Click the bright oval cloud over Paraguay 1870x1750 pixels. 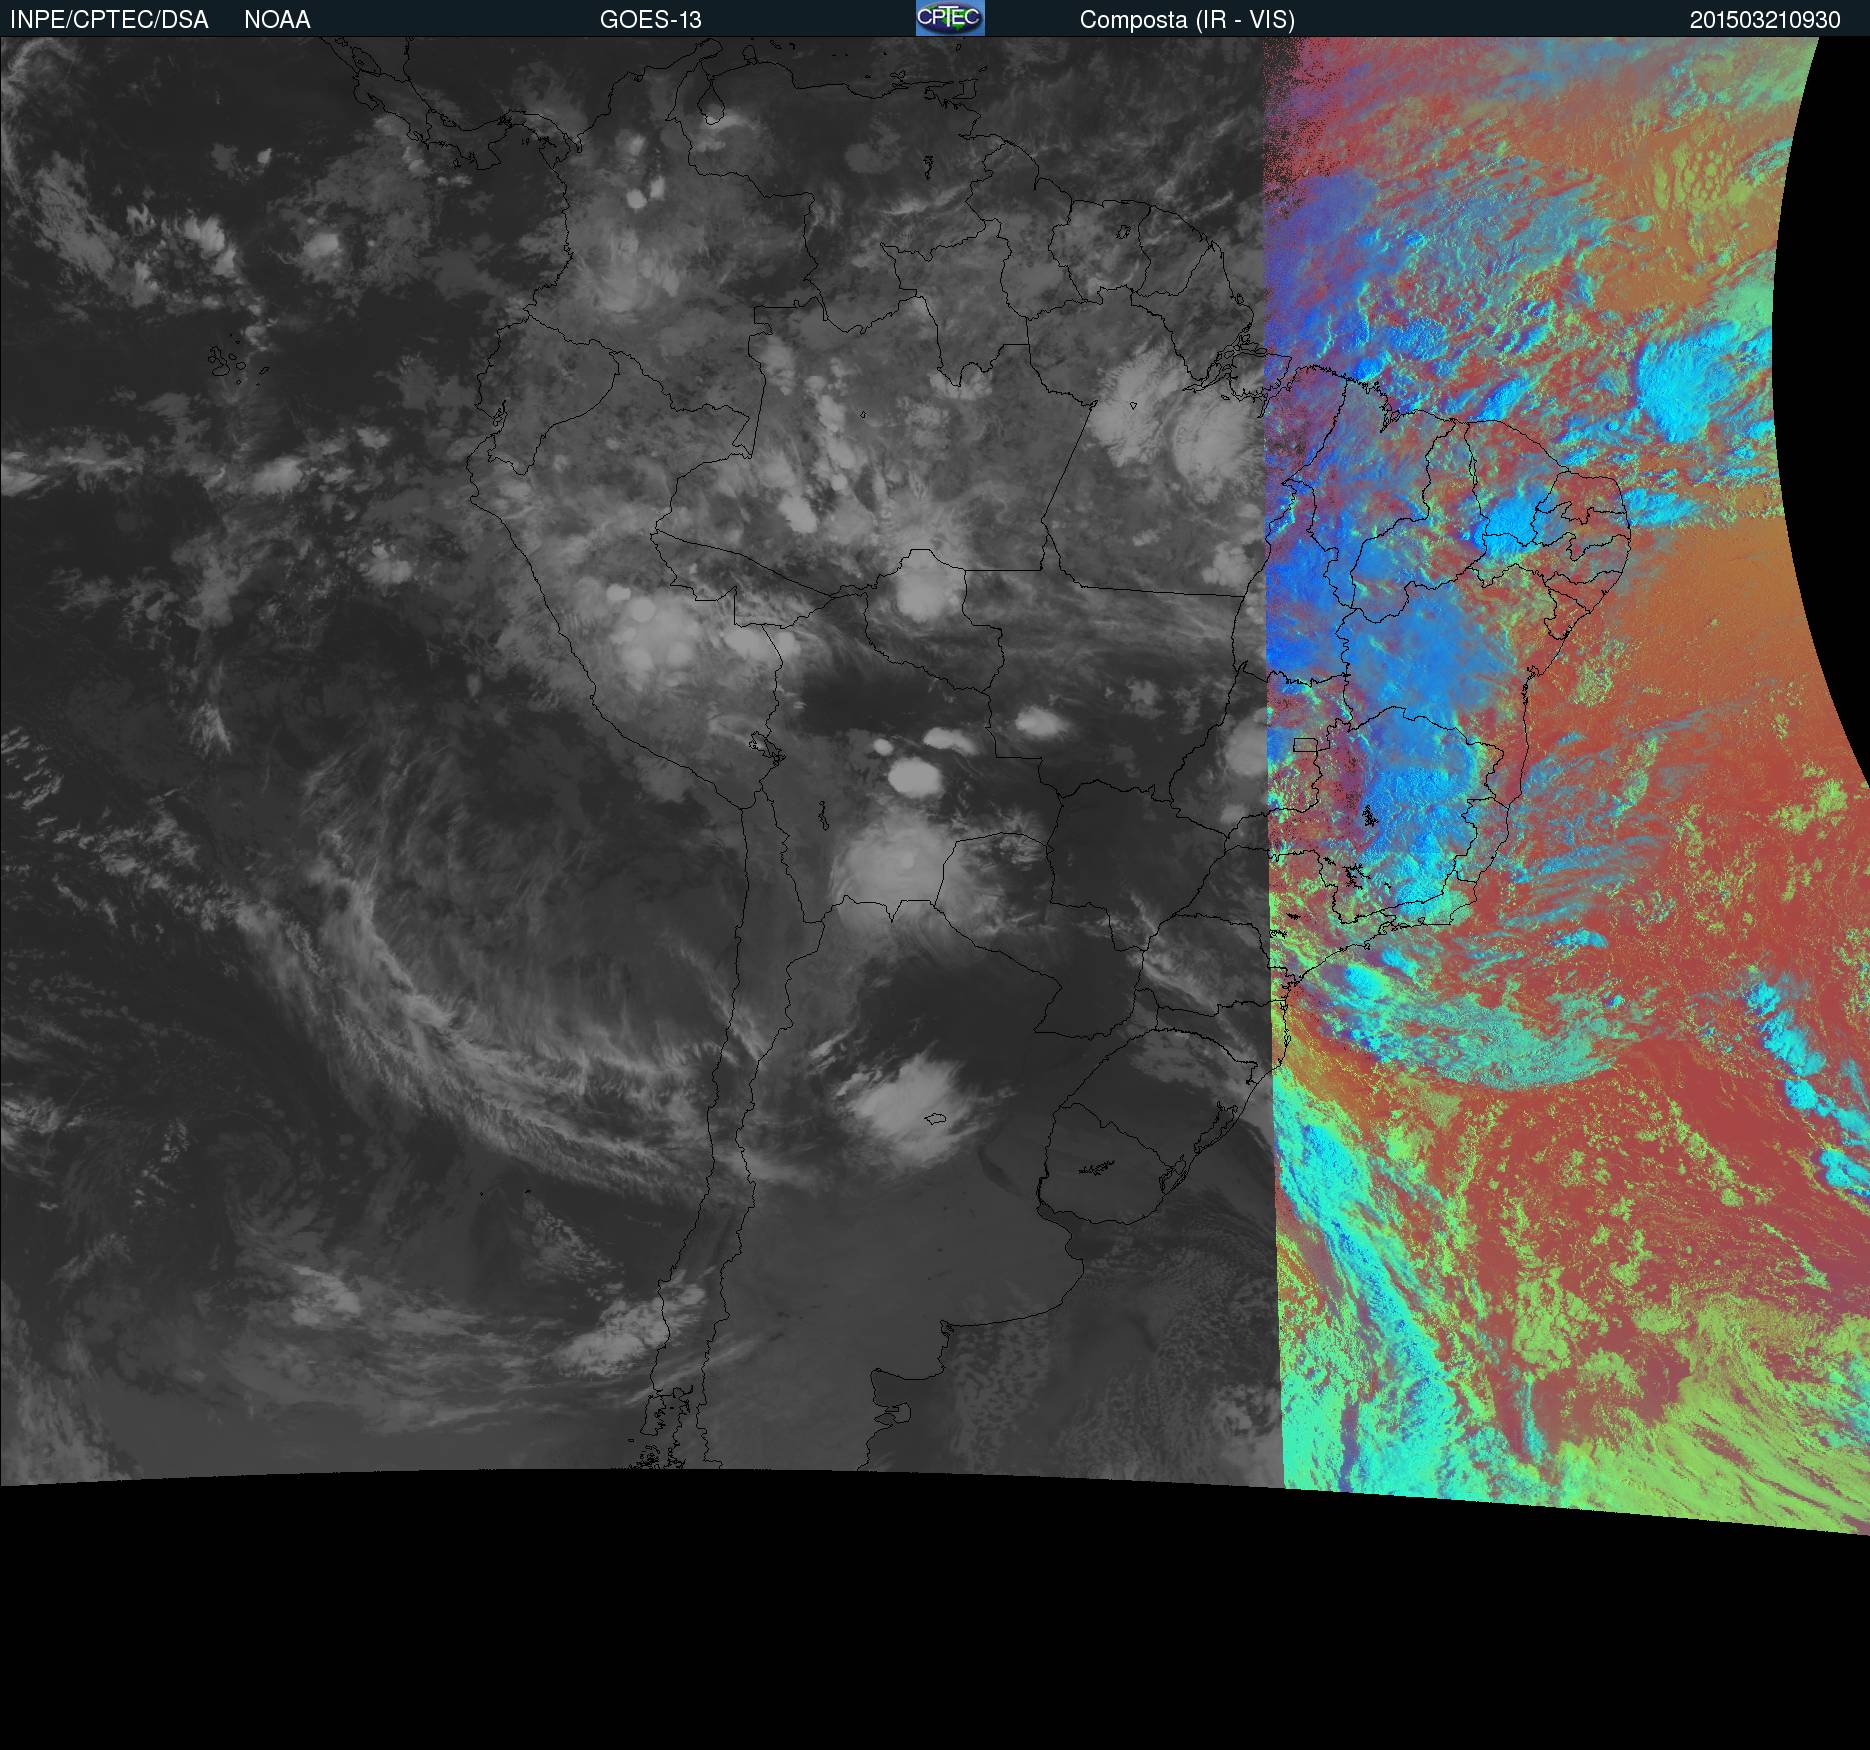(x=910, y=776)
